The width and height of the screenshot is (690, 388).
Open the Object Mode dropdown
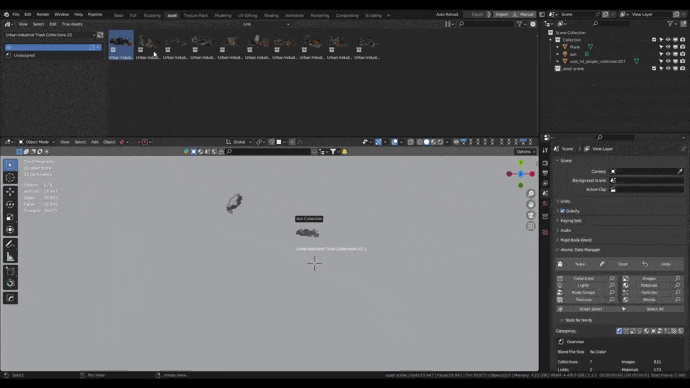click(37, 142)
